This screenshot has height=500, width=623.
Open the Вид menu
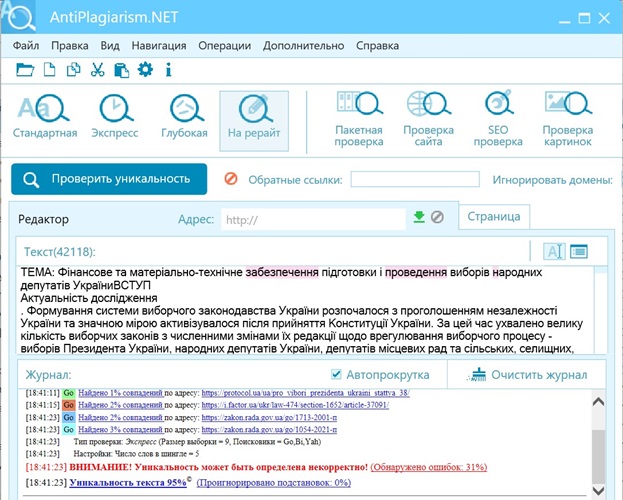click(x=110, y=45)
